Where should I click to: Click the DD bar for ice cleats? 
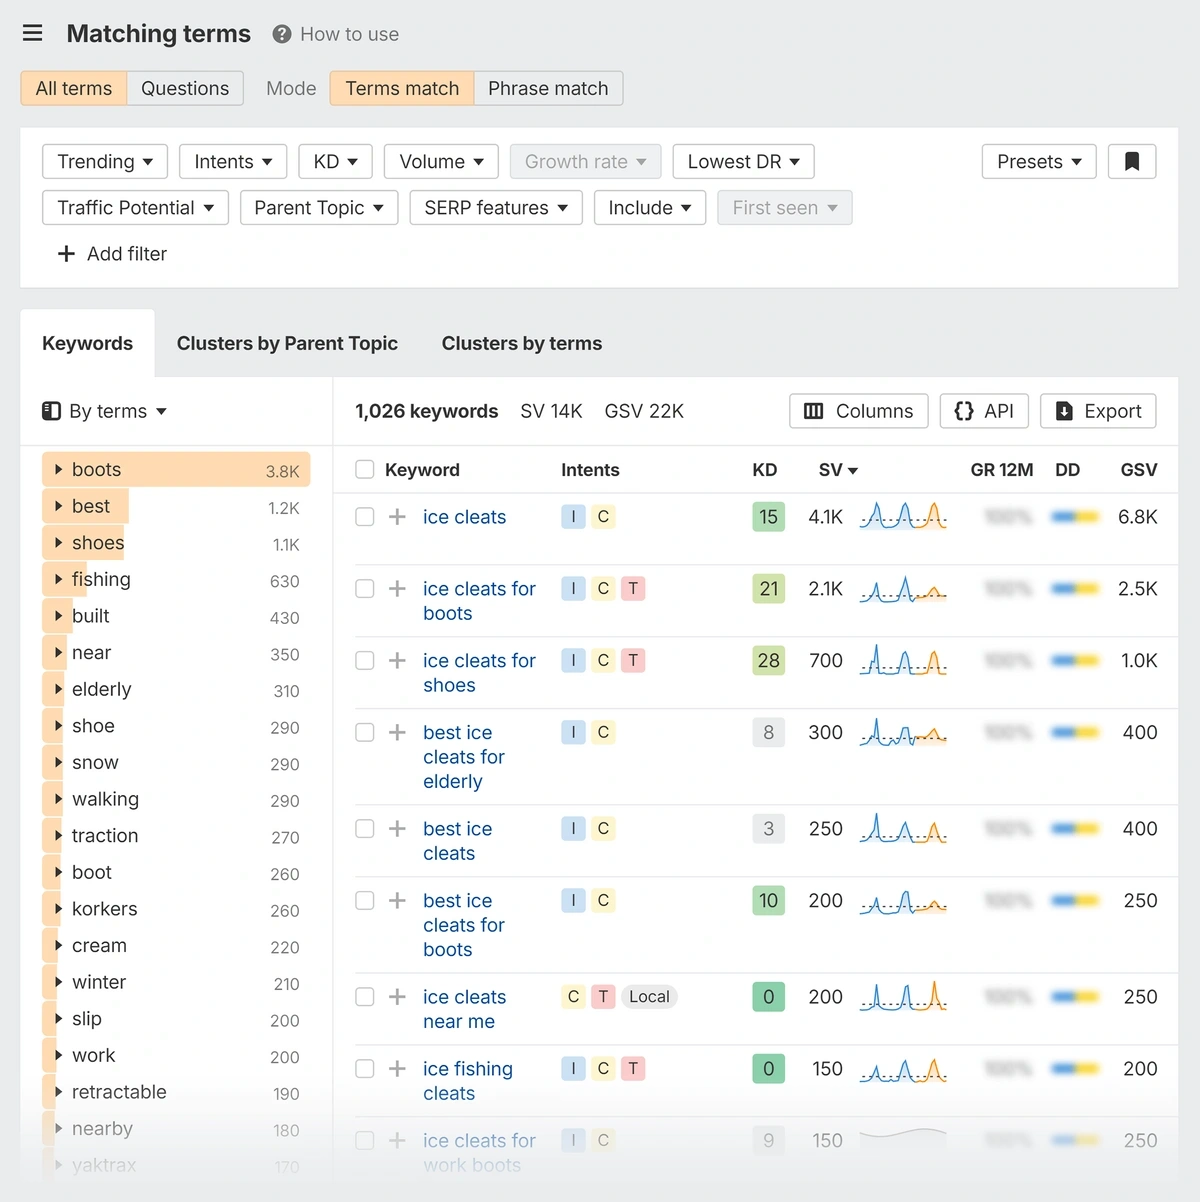pos(1075,517)
